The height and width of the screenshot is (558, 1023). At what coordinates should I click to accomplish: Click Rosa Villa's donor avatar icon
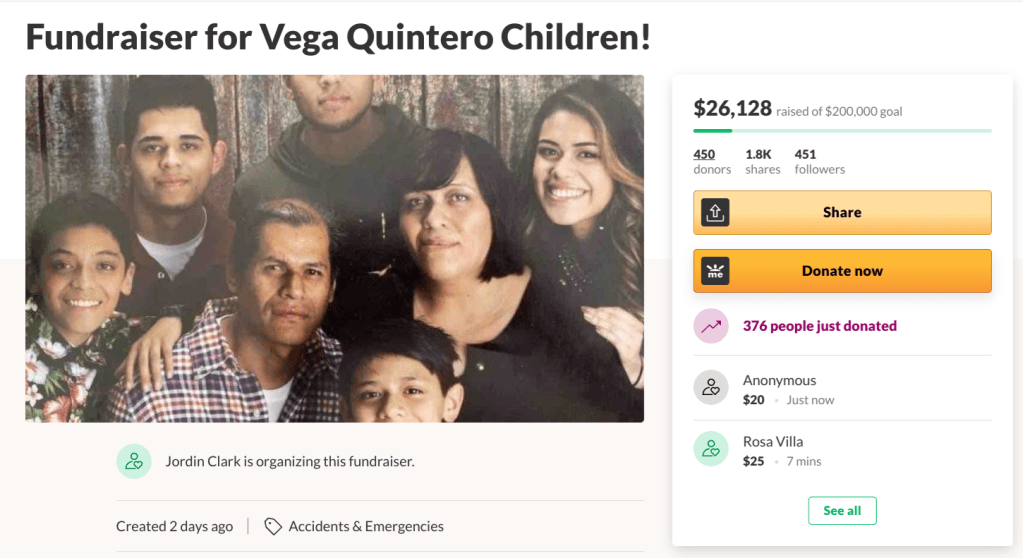point(711,449)
